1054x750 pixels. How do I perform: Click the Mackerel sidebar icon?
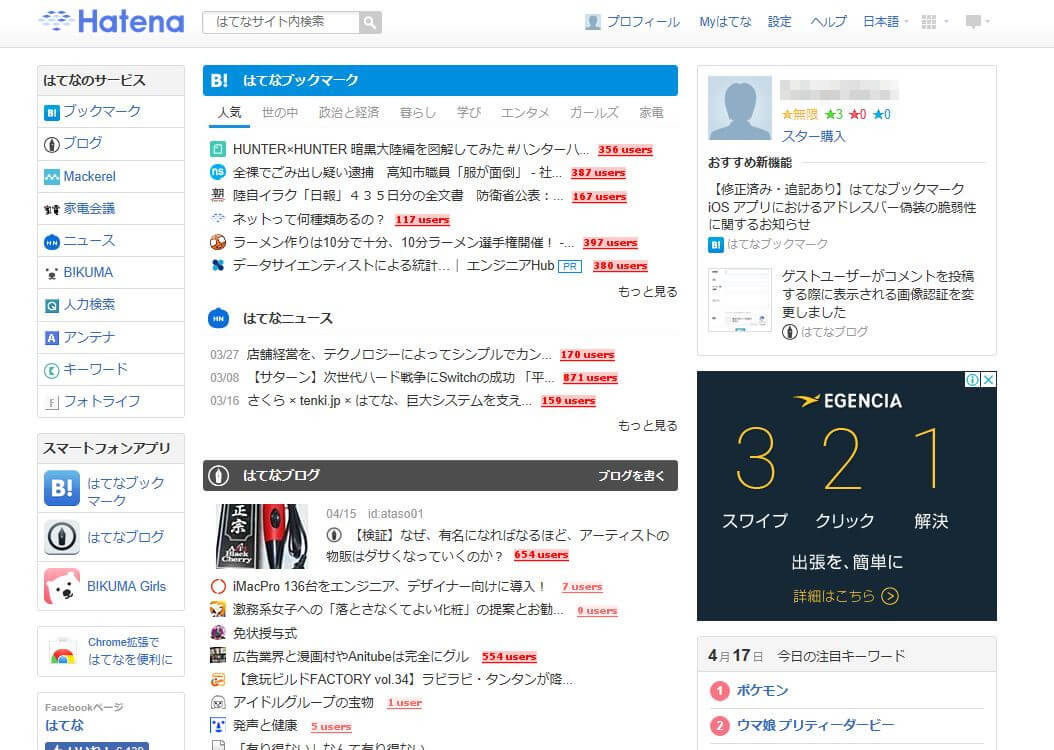[52, 177]
